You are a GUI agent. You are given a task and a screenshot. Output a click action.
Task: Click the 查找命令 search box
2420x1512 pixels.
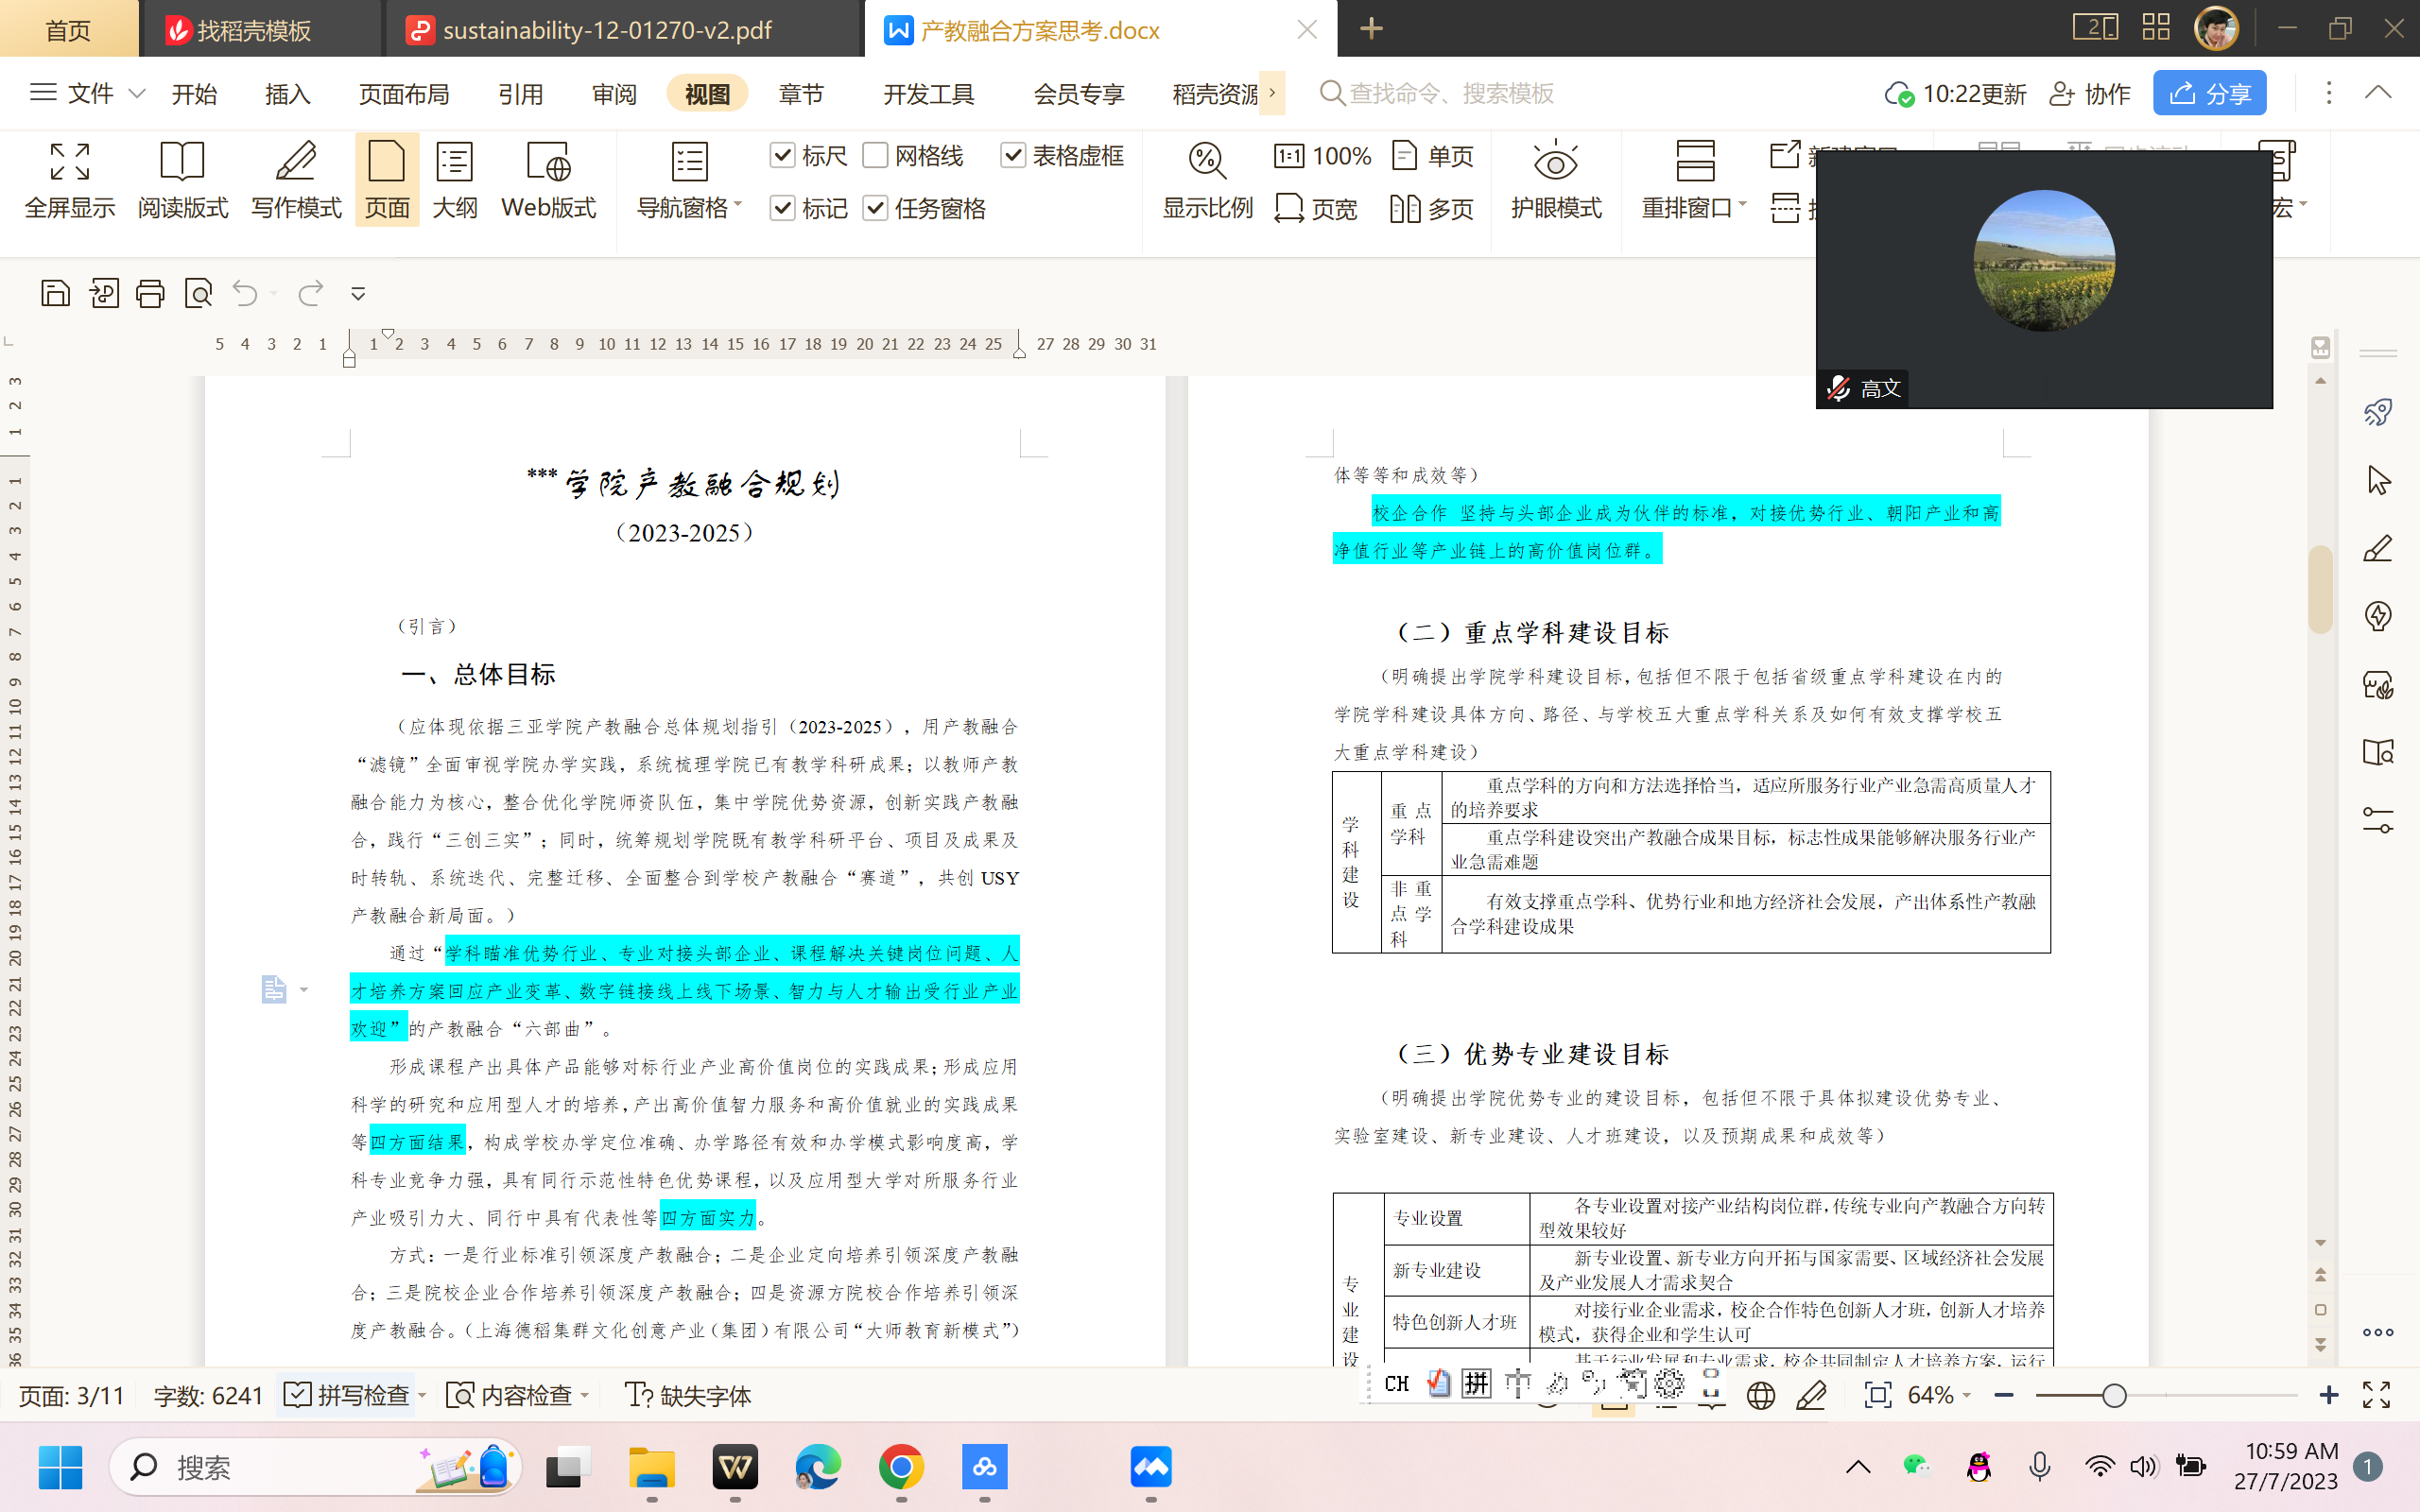(1450, 94)
